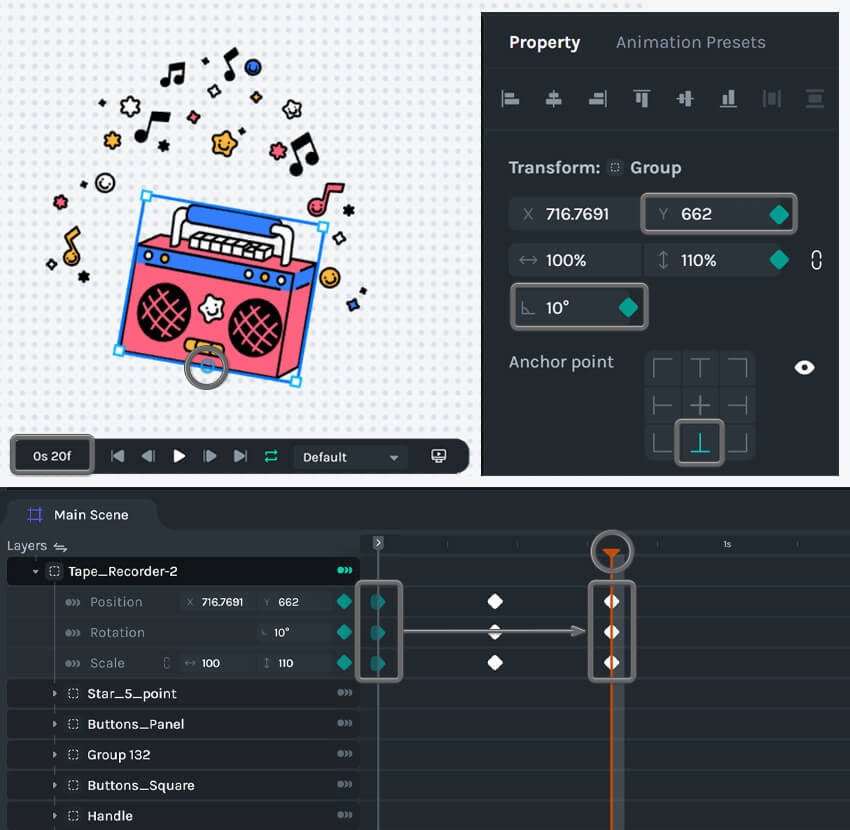Select orange playhead marker
Viewport: 850px width, 830px height.
pos(611,553)
